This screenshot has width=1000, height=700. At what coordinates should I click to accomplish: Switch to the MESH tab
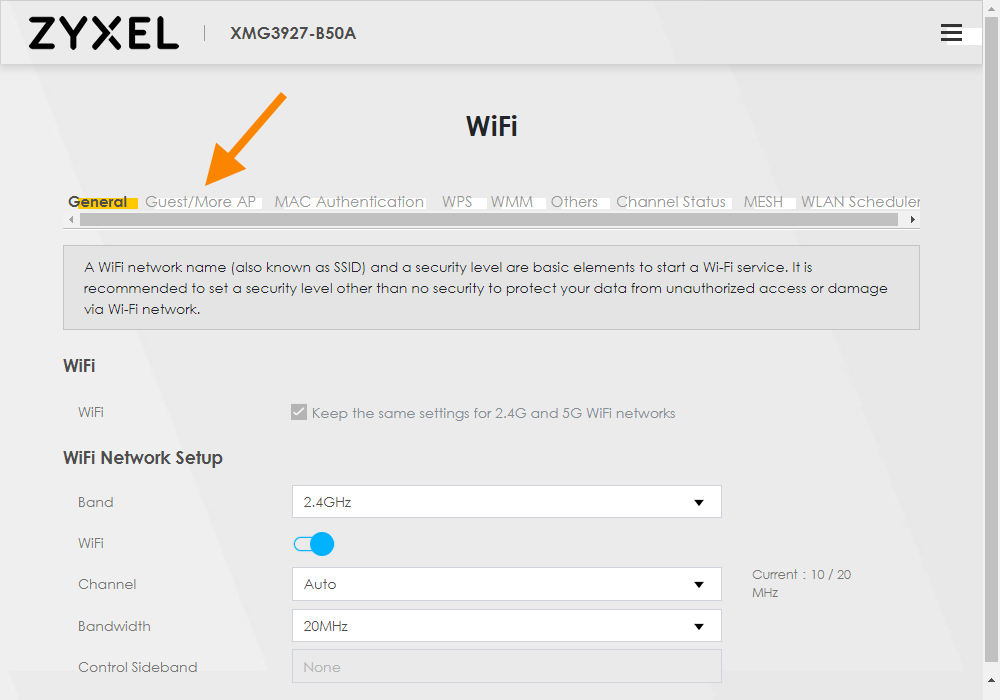763,202
